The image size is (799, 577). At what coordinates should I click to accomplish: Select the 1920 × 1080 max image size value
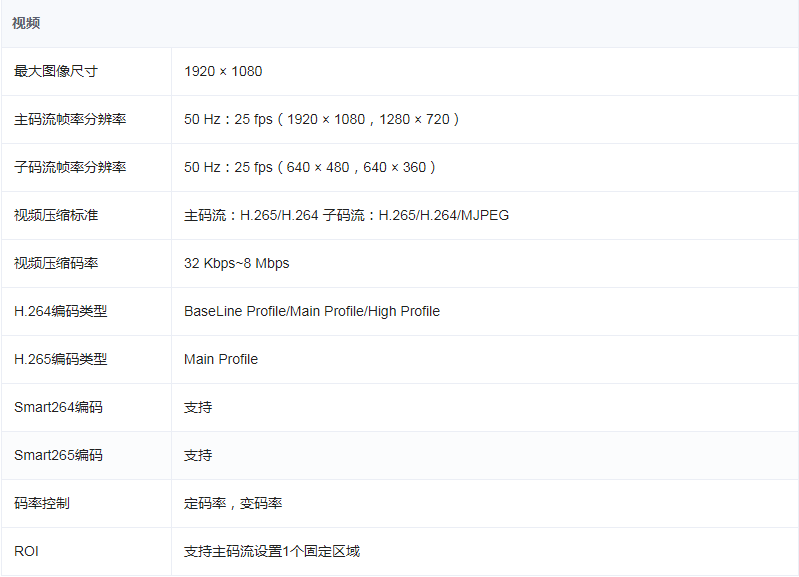pyautogui.click(x=223, y=71)
